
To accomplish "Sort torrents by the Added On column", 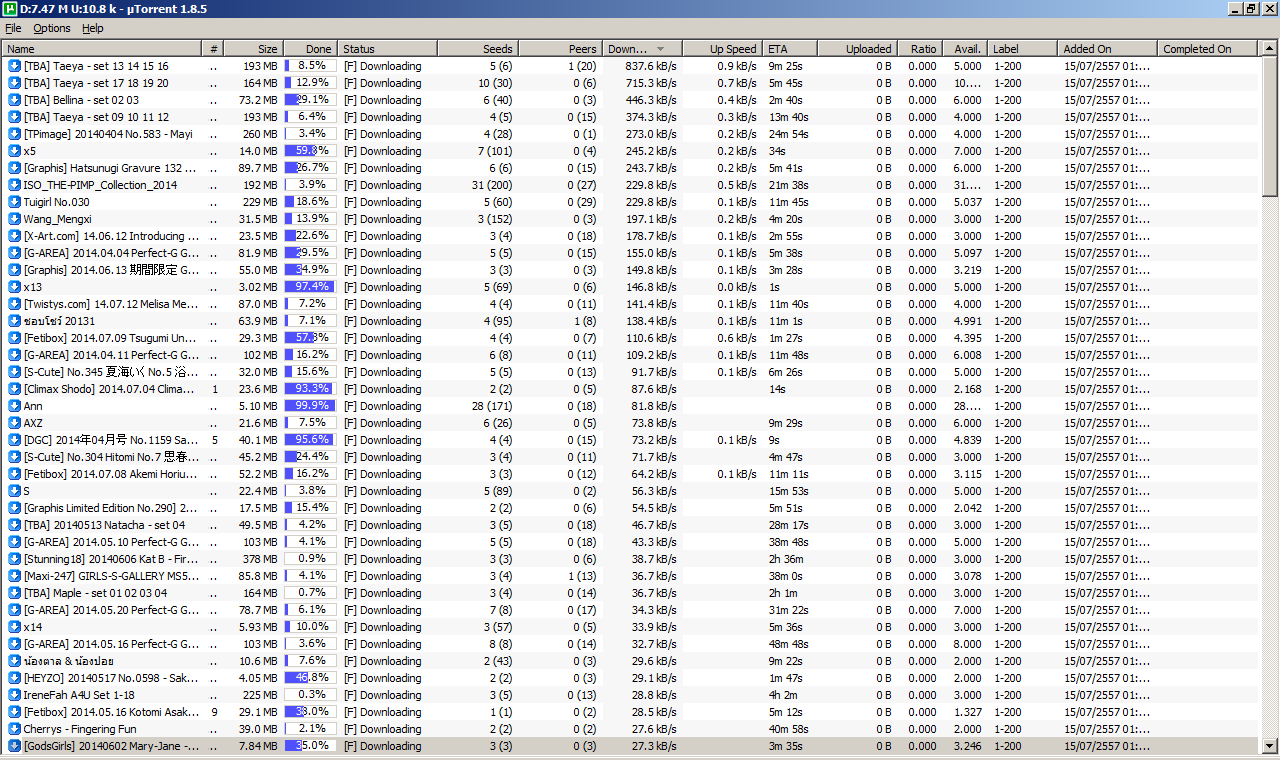I will click(1107, 49).
